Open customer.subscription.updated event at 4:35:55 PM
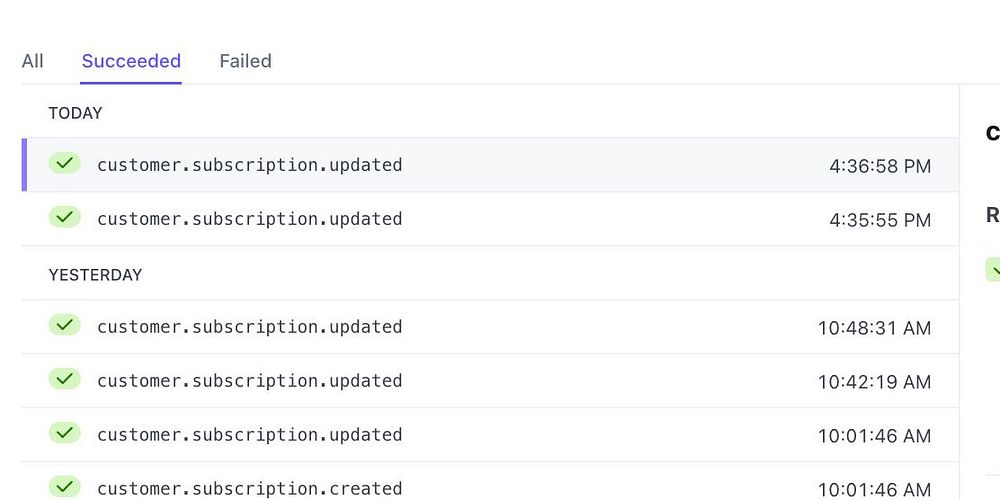 249,219
